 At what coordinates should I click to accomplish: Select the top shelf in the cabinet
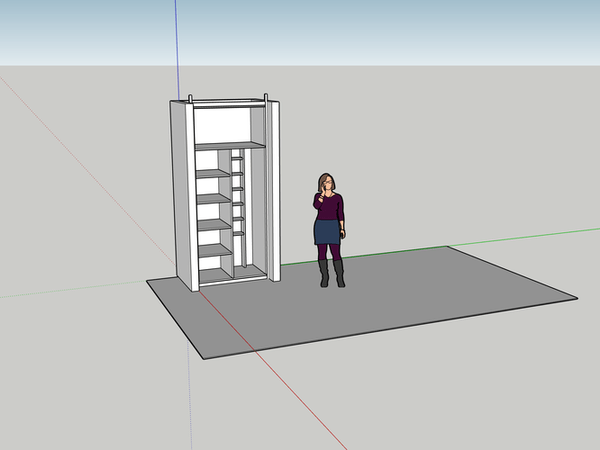[x=228, y=146]
